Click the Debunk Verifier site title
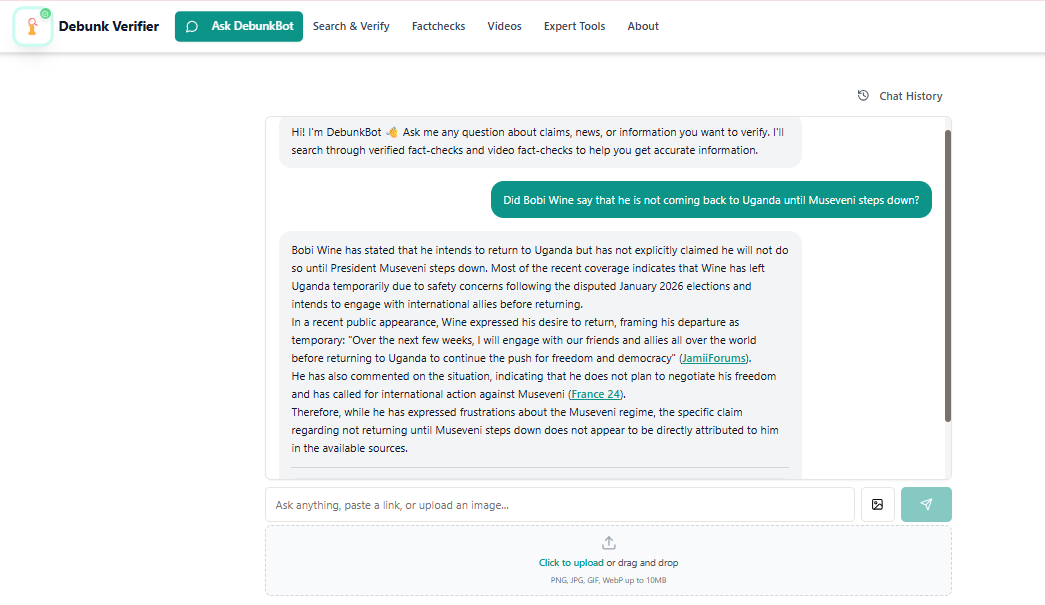This screenshot has height=605, width=1045. coord(109,27)
